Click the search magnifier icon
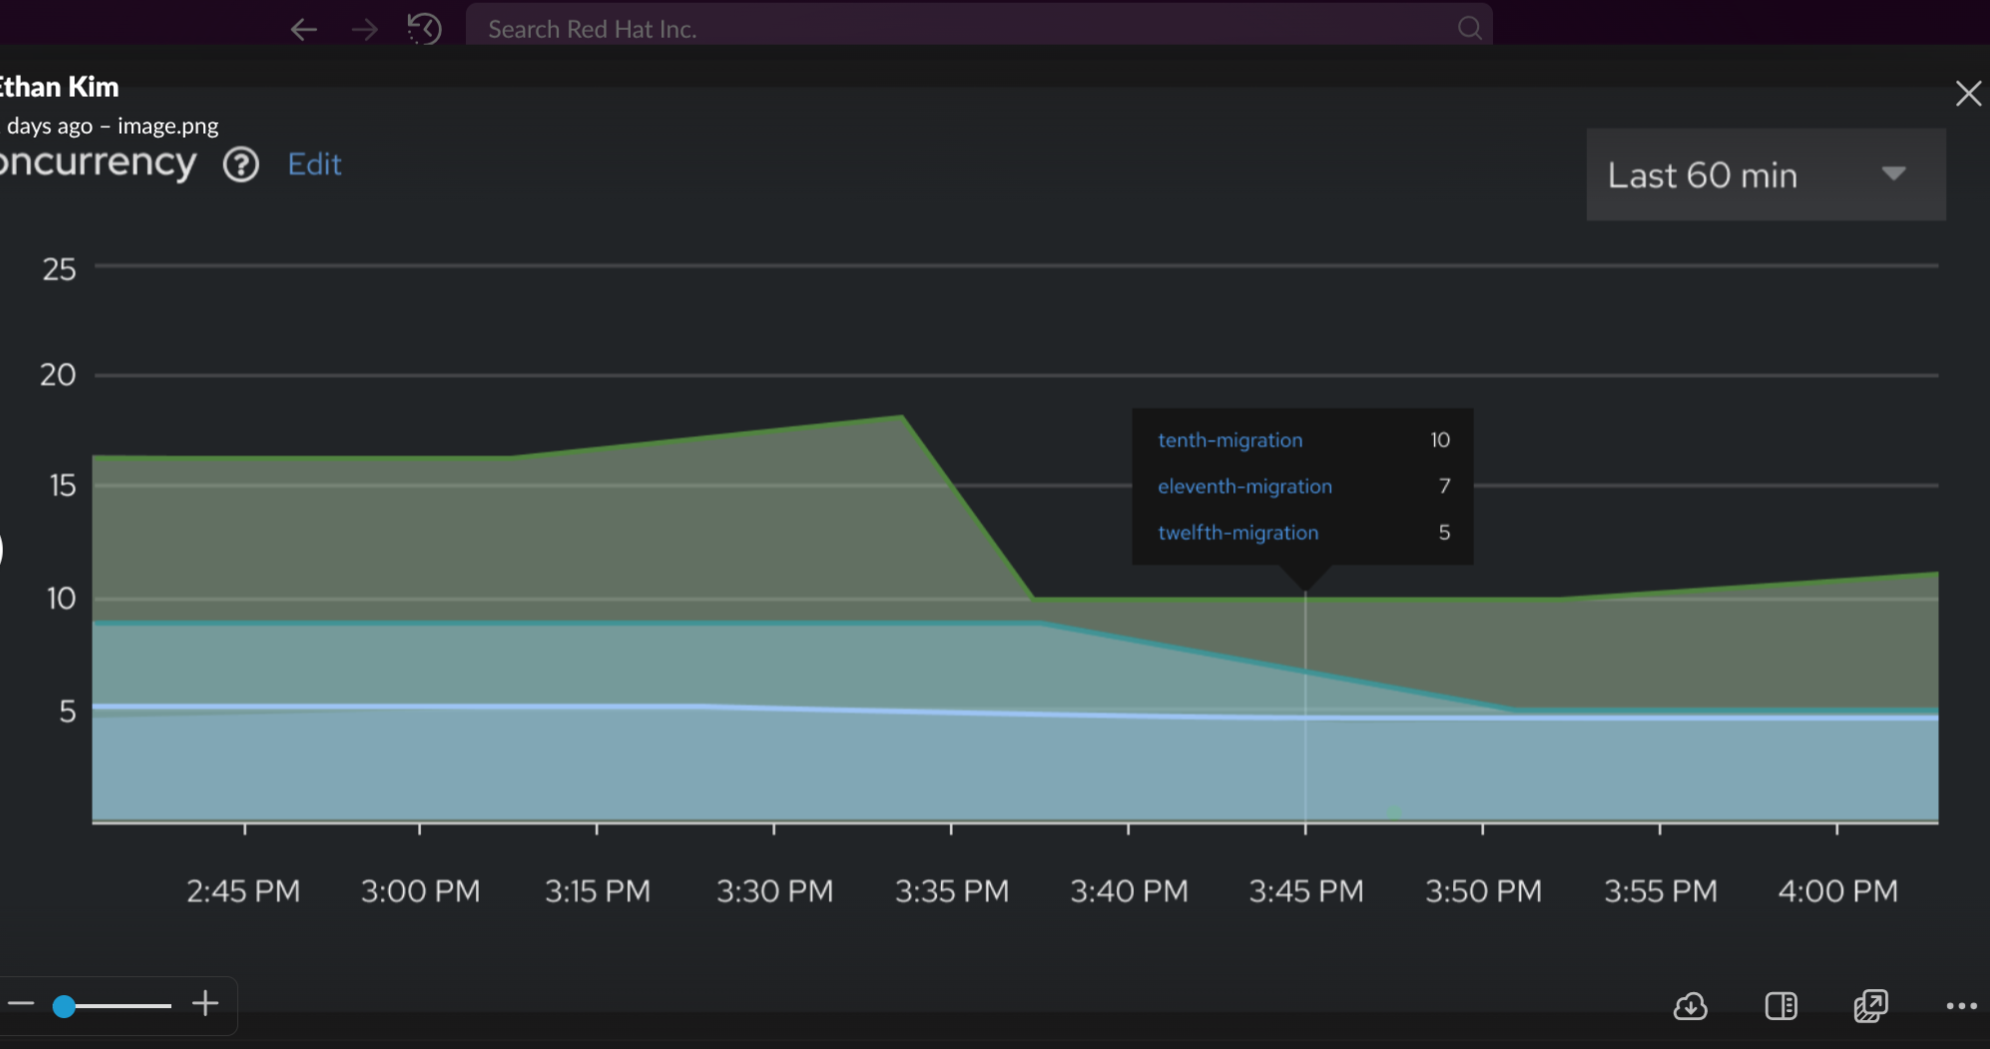 [x=1468, y=29]
